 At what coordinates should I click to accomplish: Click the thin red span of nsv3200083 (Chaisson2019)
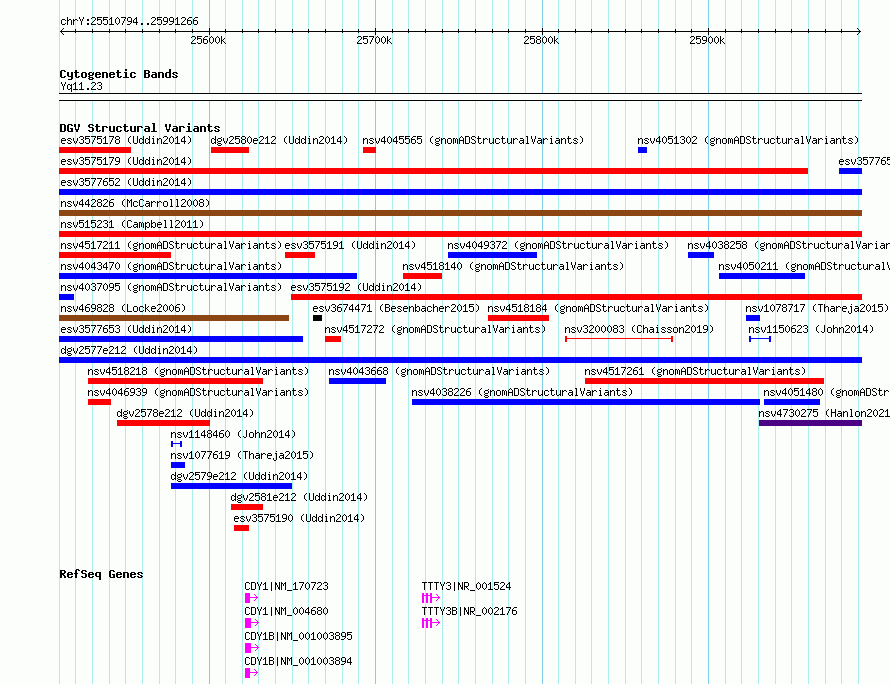(x=619, y=339)
